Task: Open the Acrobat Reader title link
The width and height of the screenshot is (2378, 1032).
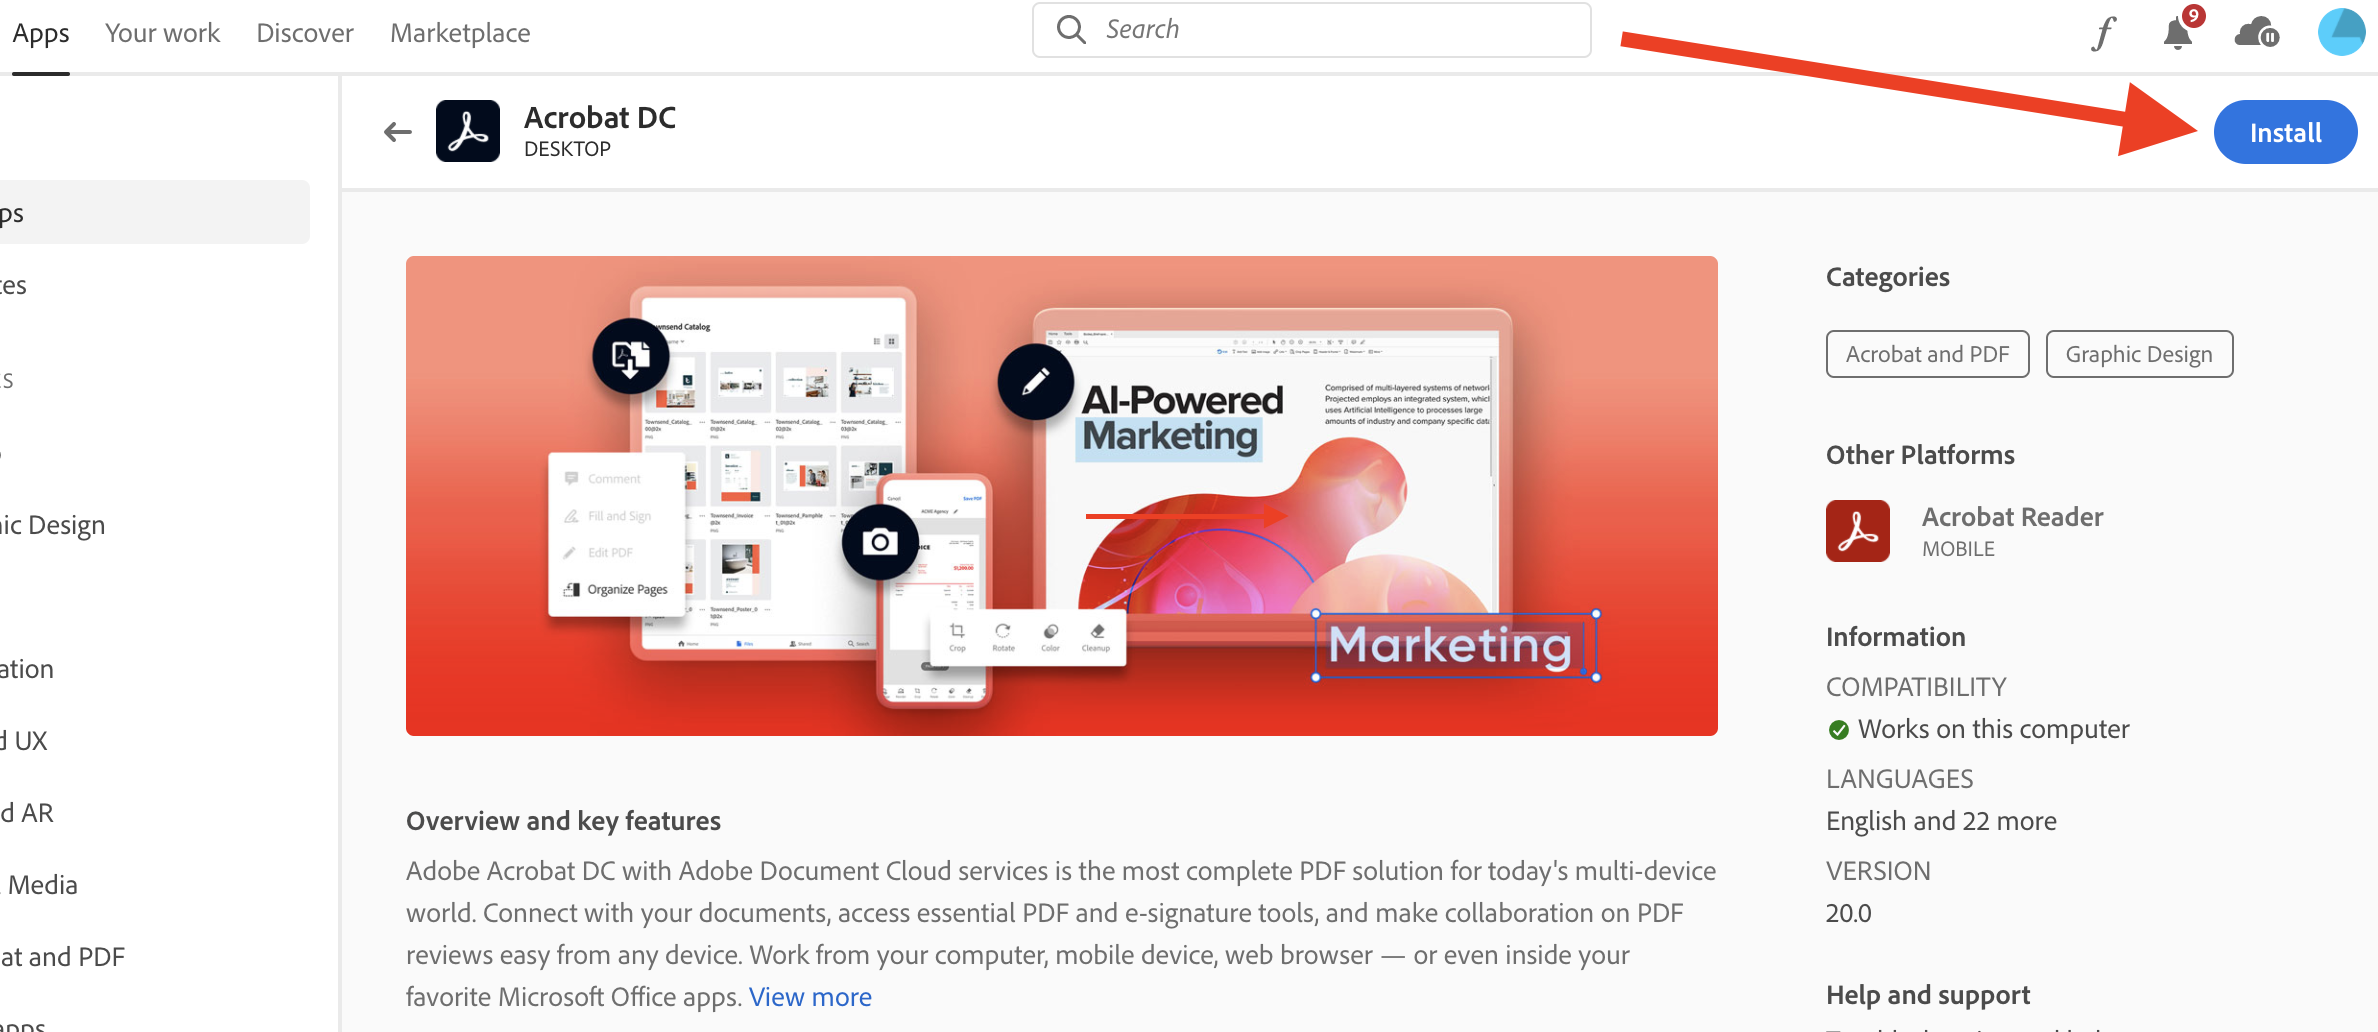Action: coord(2012,517)
